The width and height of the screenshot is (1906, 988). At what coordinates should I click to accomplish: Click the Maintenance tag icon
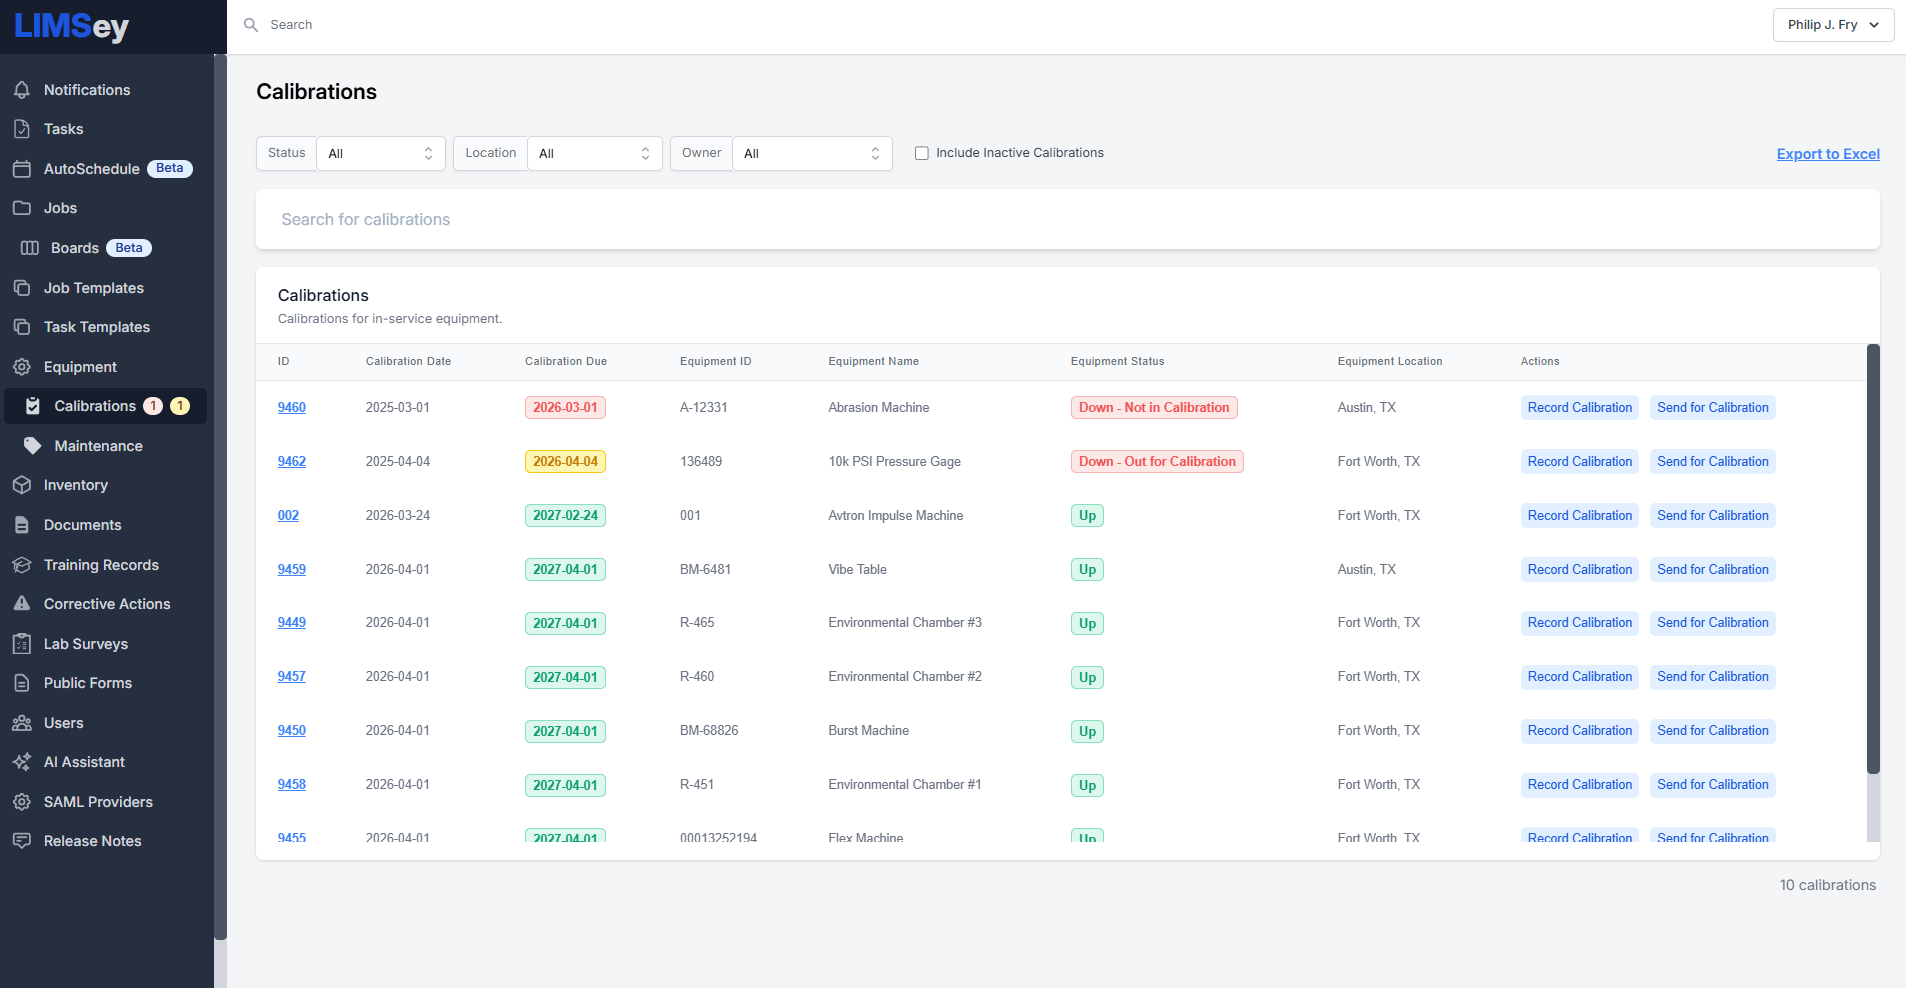(33, 446)
